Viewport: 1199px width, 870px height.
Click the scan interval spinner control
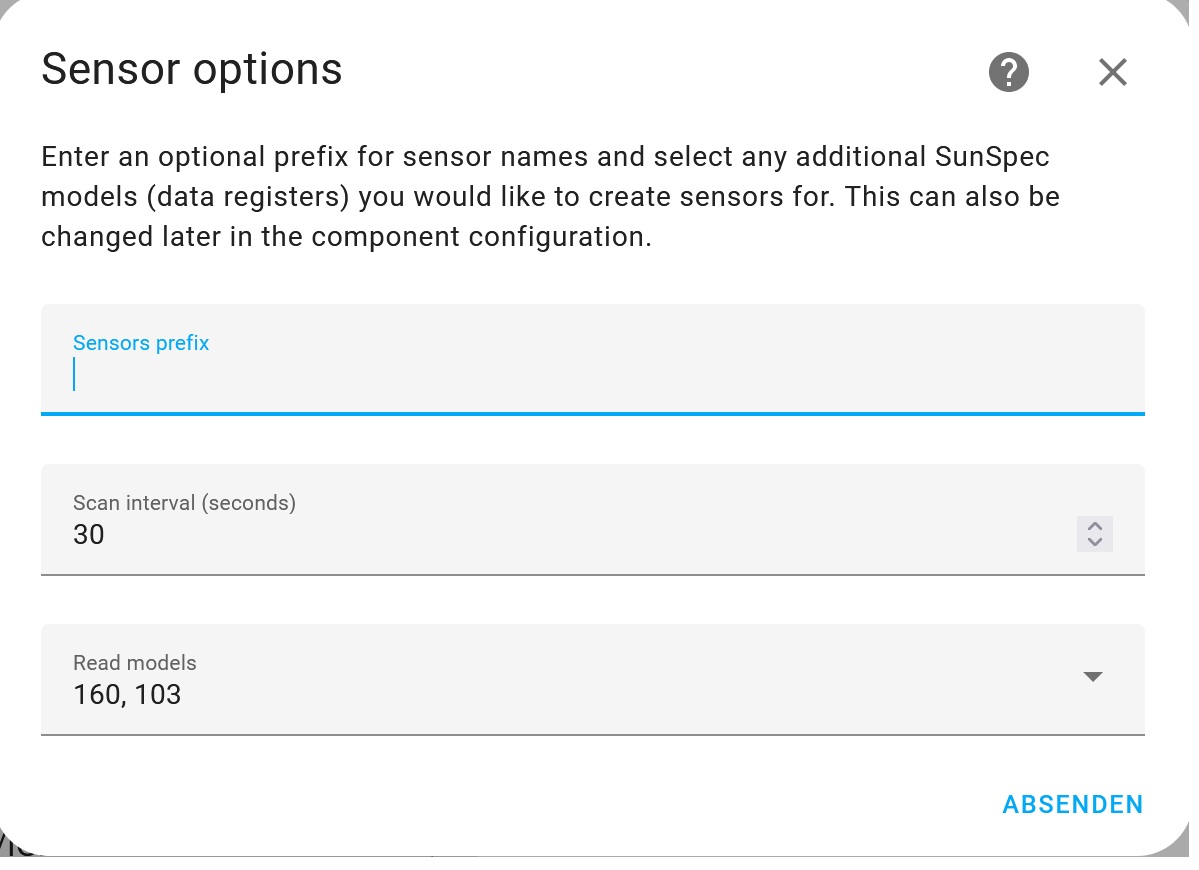[x=1095, y=534]
